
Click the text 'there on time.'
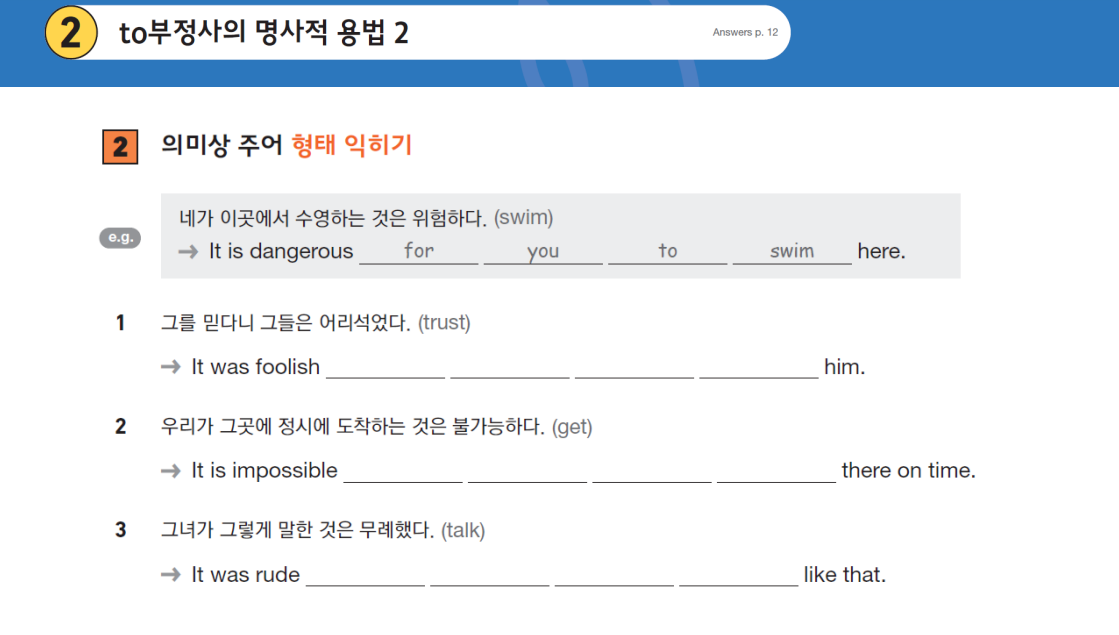click(x=908, y=471)
